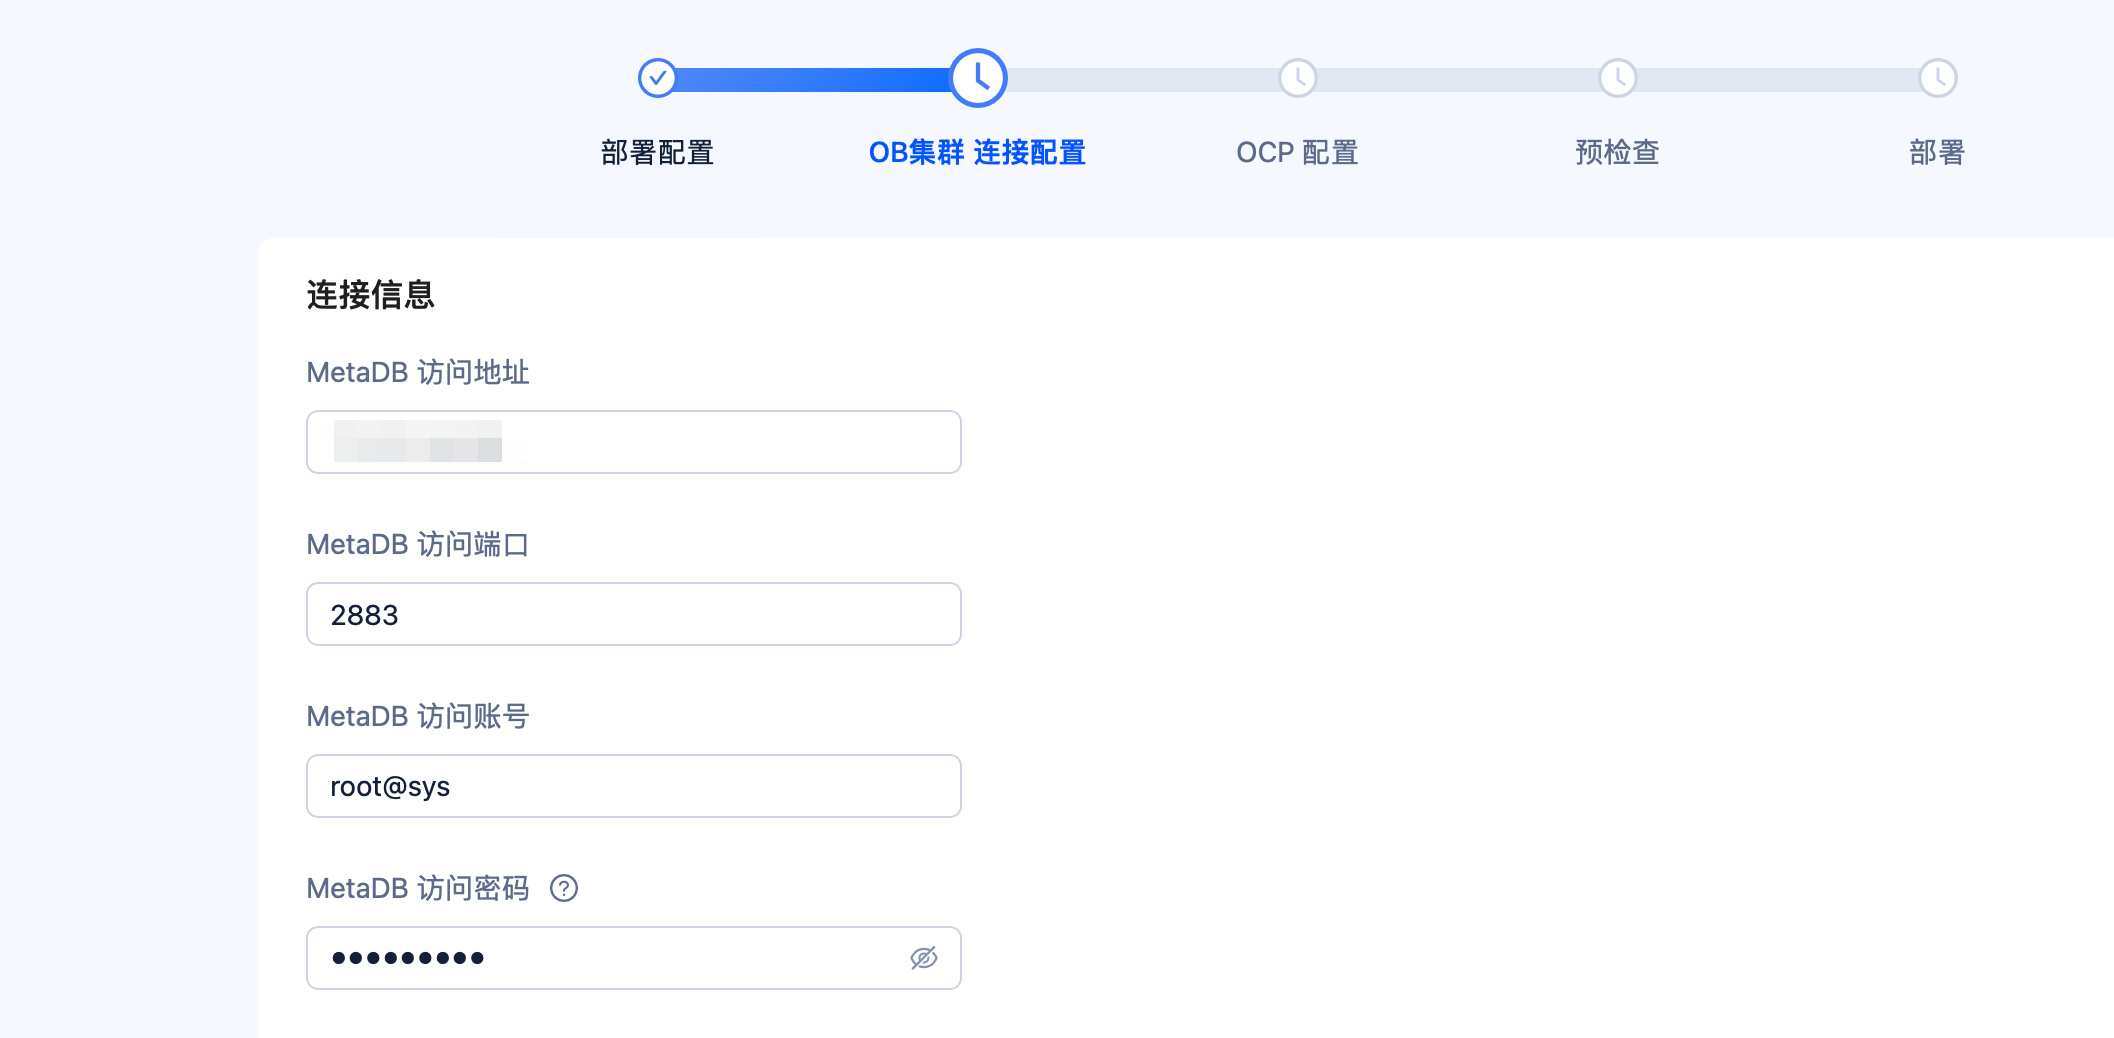Image resolution: width=2114 pixels, height=1038 pixels.
Task: Toggle password visibility eye icon
Action: 924,958
